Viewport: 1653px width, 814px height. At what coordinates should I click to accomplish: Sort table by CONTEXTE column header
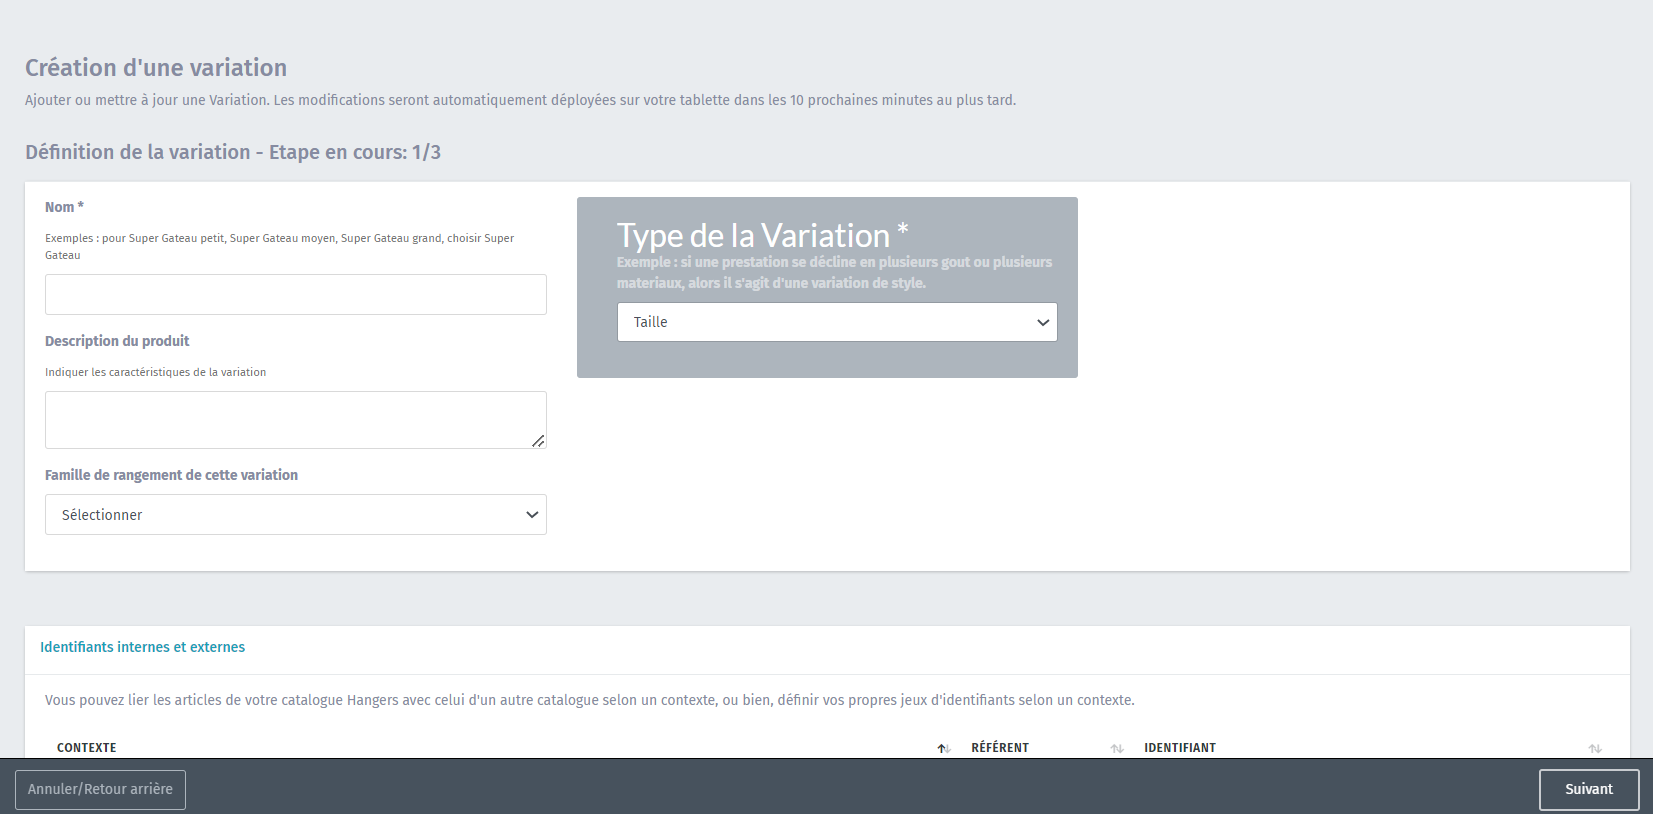coord(87,748)
